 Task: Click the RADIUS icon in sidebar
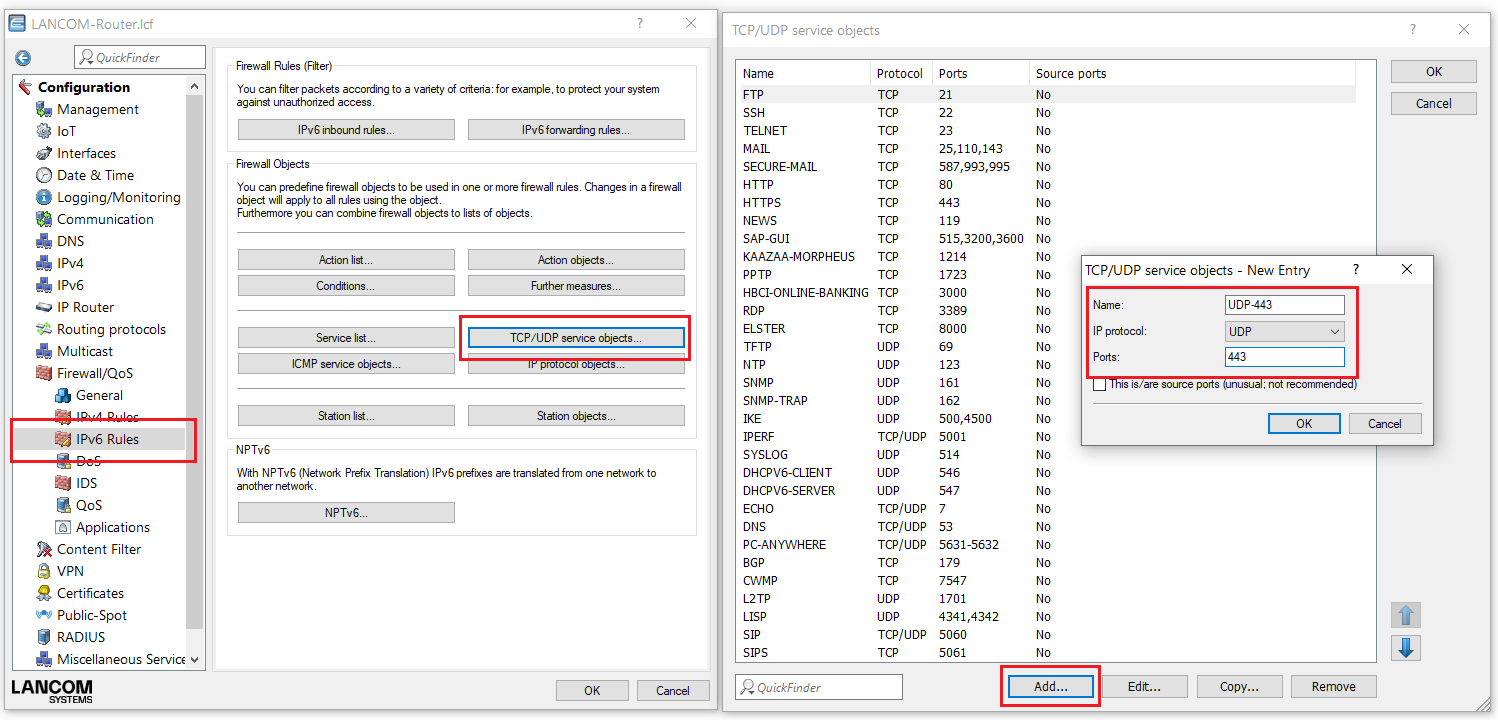[x=43, y=637]
